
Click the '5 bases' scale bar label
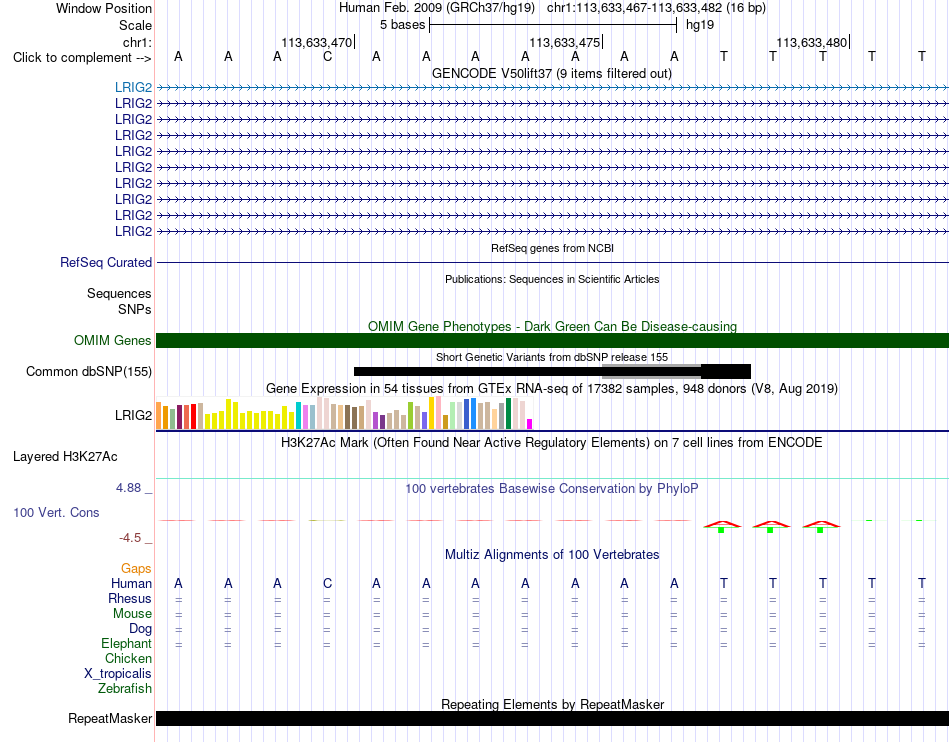coord(402,25)
